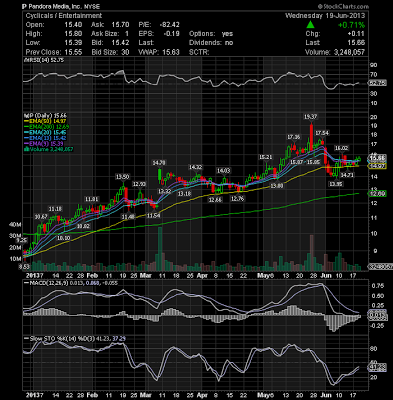This screenshot has height=400, width=393.
Task: Select the 17.36 price label
Action: 294,137
